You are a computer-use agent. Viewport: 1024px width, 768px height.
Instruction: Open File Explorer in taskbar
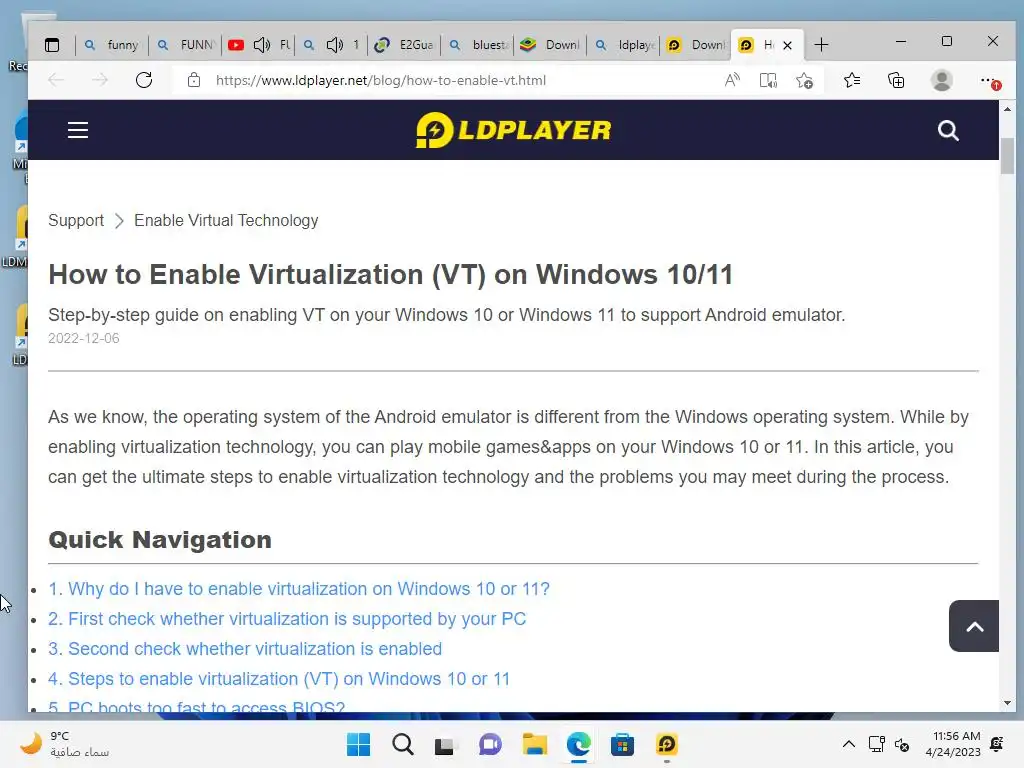(534, 744)
